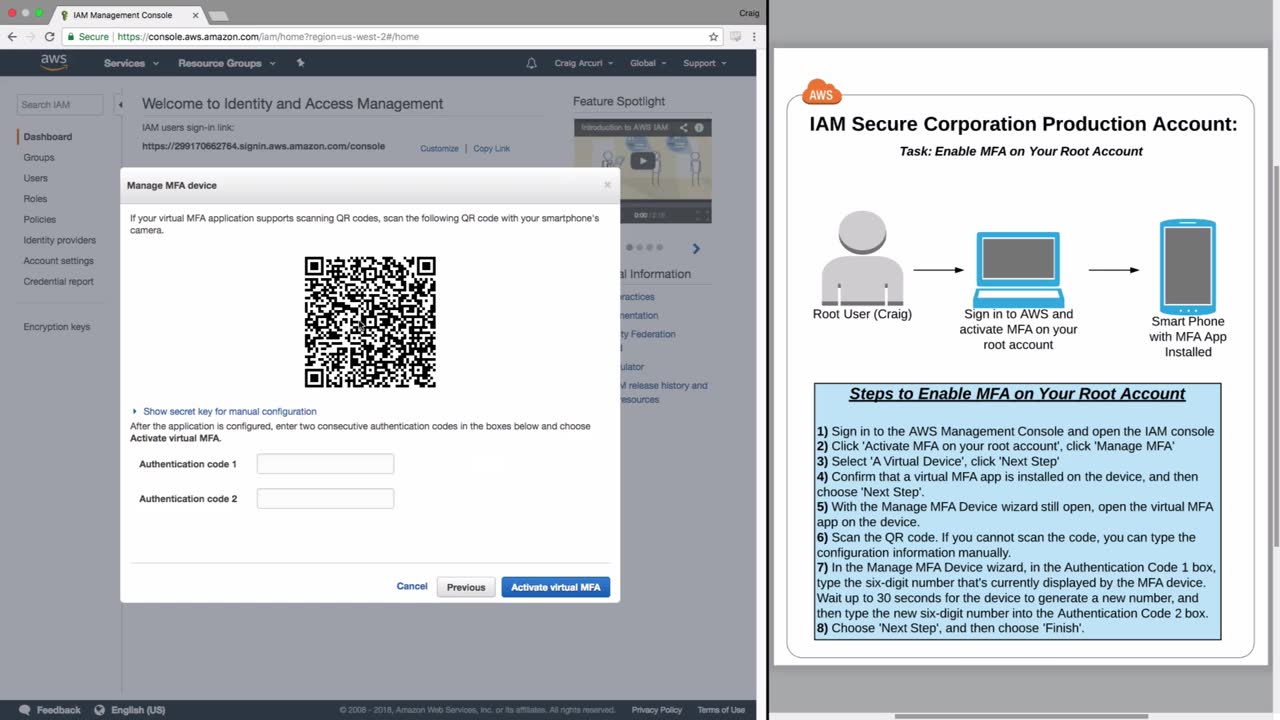Open Identity providers in the sidebar
This screenshot has width=1280, height=720.
60,240
